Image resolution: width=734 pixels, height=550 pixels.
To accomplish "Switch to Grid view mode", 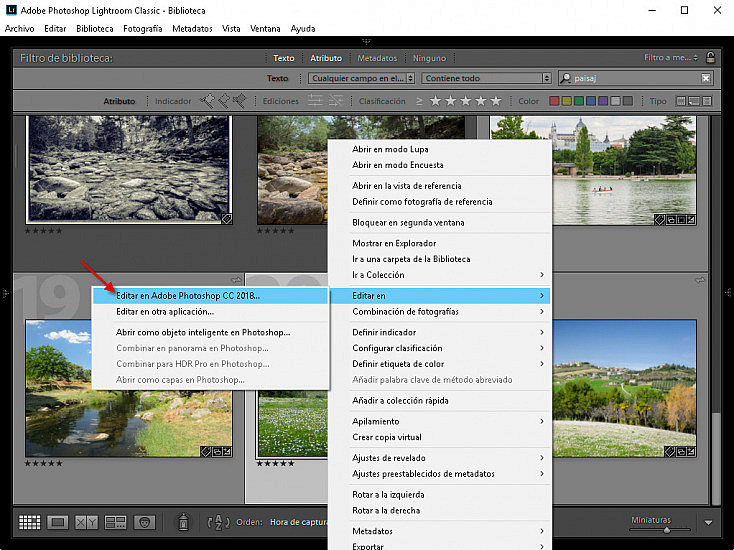I will pyautogui.click(x=29, y=522).
